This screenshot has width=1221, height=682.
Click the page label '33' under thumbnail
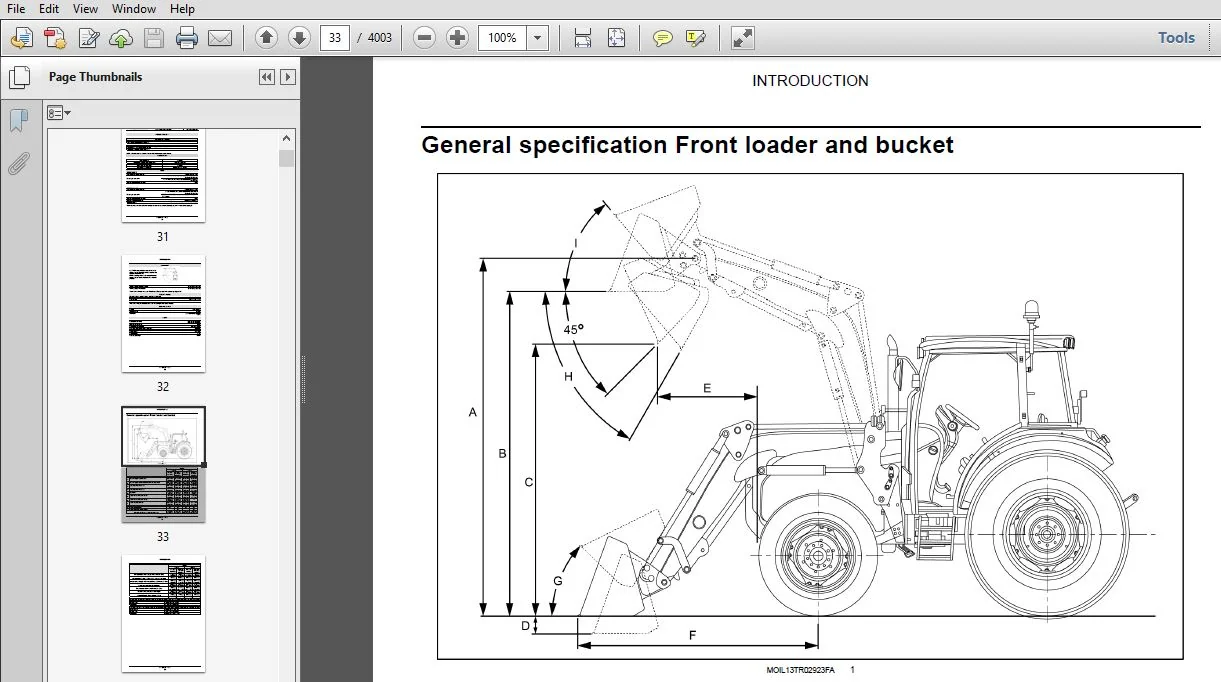click(x=163, y=537)
